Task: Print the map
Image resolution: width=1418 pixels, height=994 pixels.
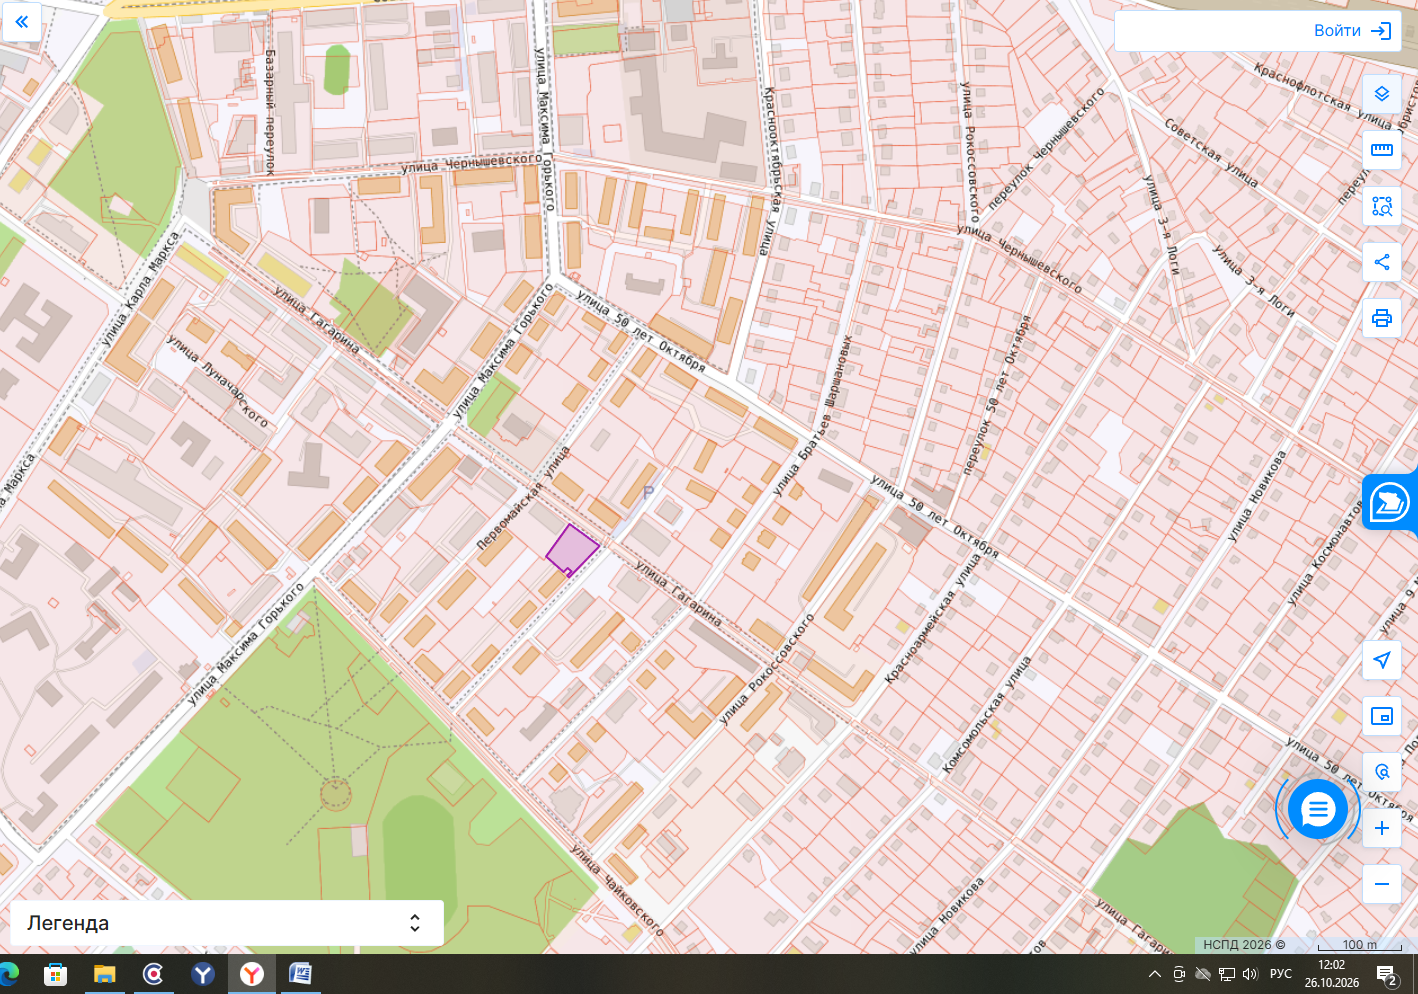Action: 1382,318
